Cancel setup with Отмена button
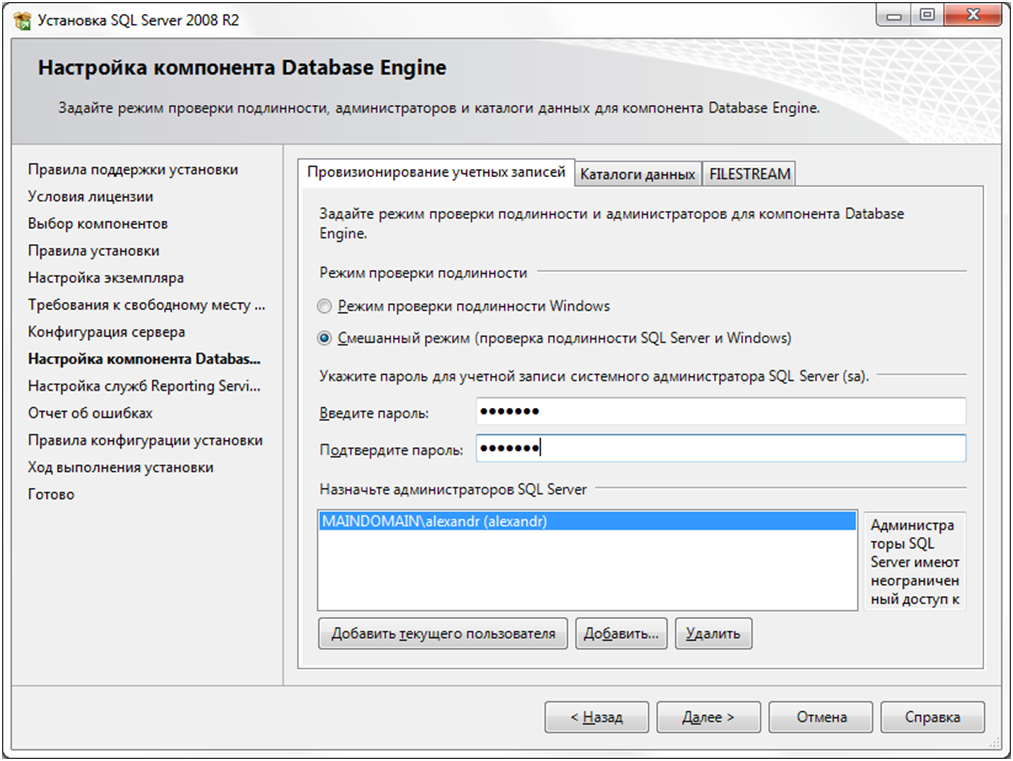This screenshot has height=761, width=1013. (821, 717)
